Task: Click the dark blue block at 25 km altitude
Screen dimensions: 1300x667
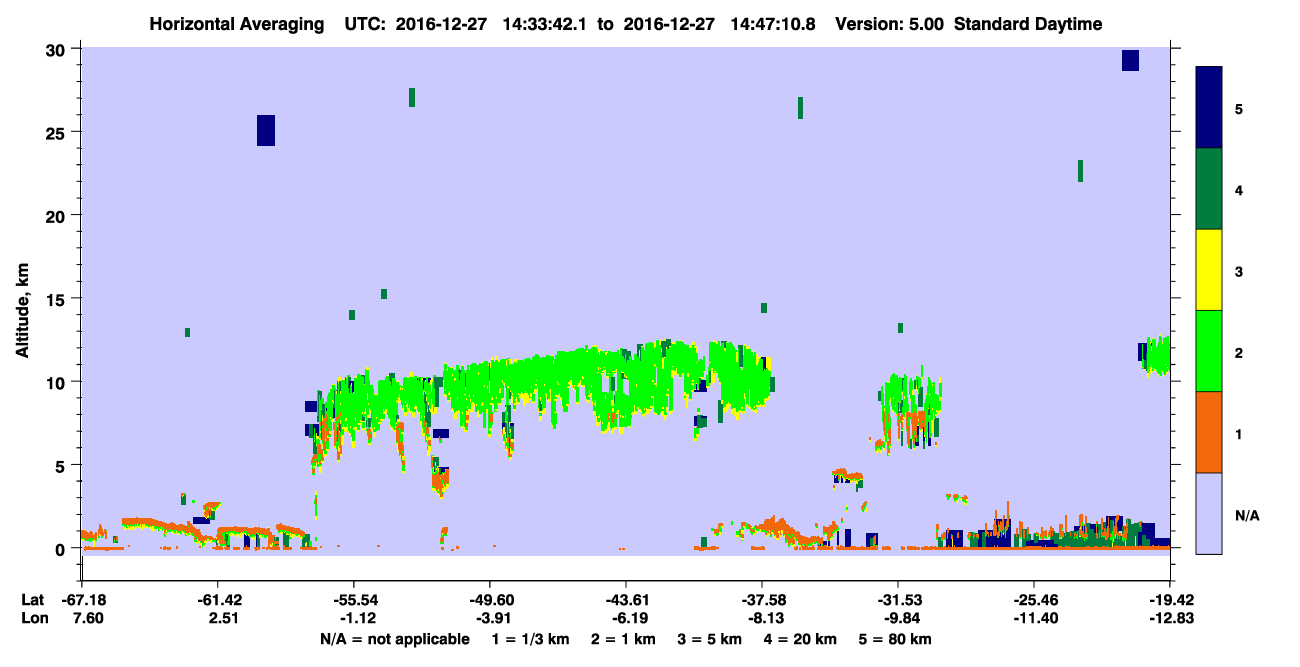Action: point(266,130)
